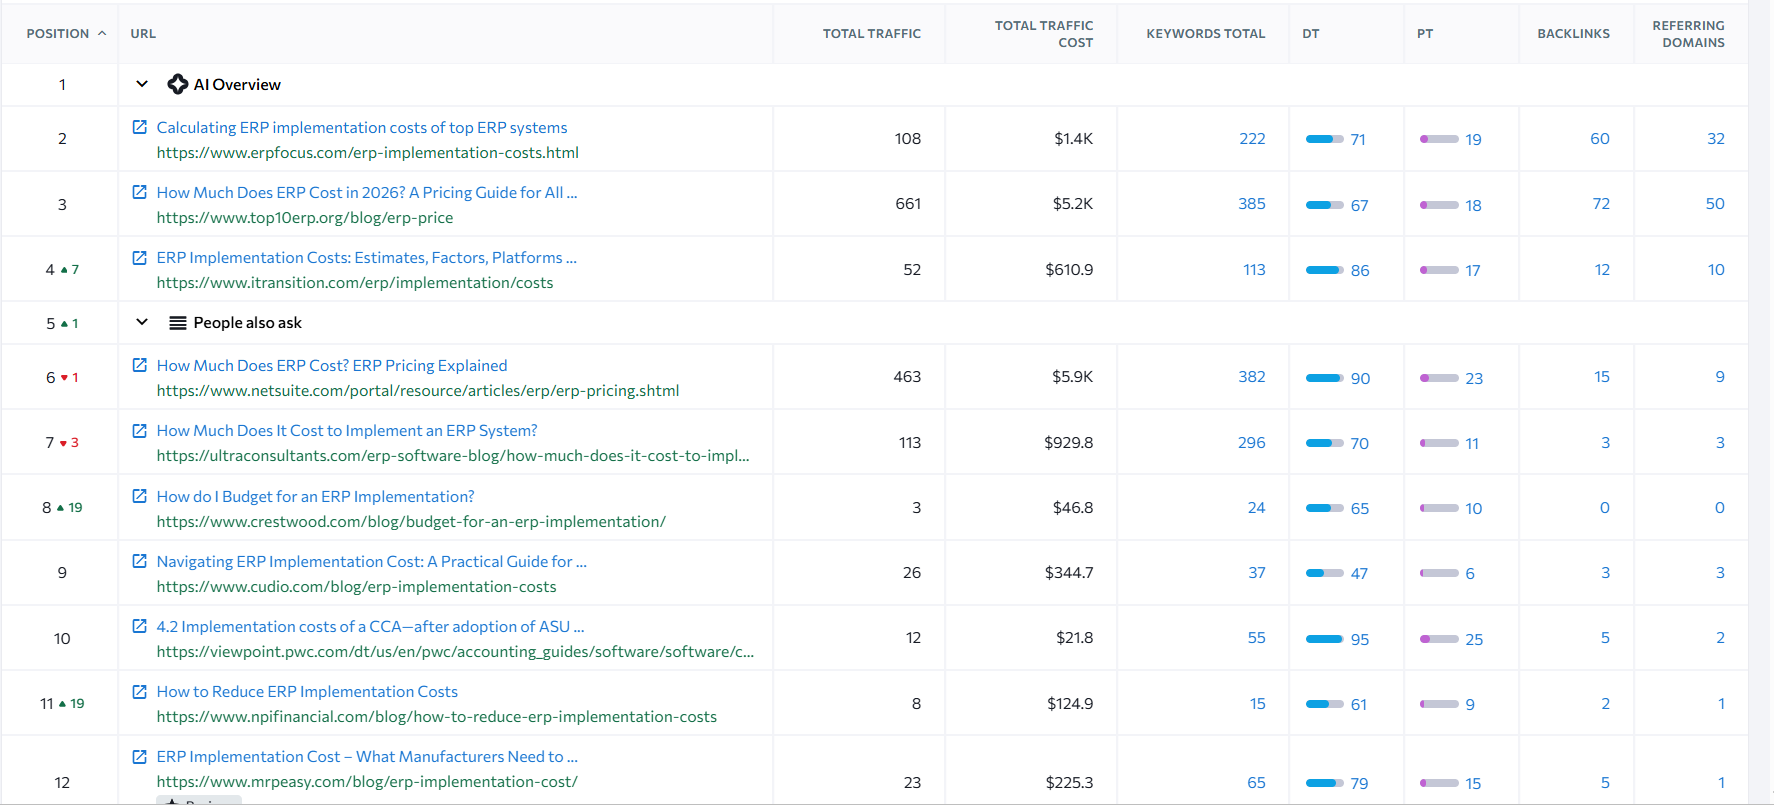
Task: Click the DT bar for netsuite.com row
Action: (1325, 378)
